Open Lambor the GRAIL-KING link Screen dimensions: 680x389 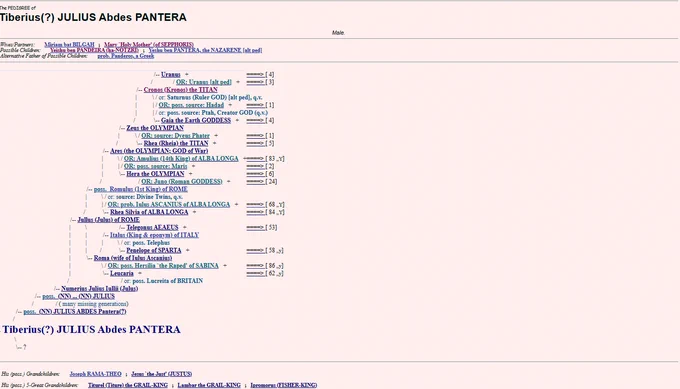pos(209,385)
